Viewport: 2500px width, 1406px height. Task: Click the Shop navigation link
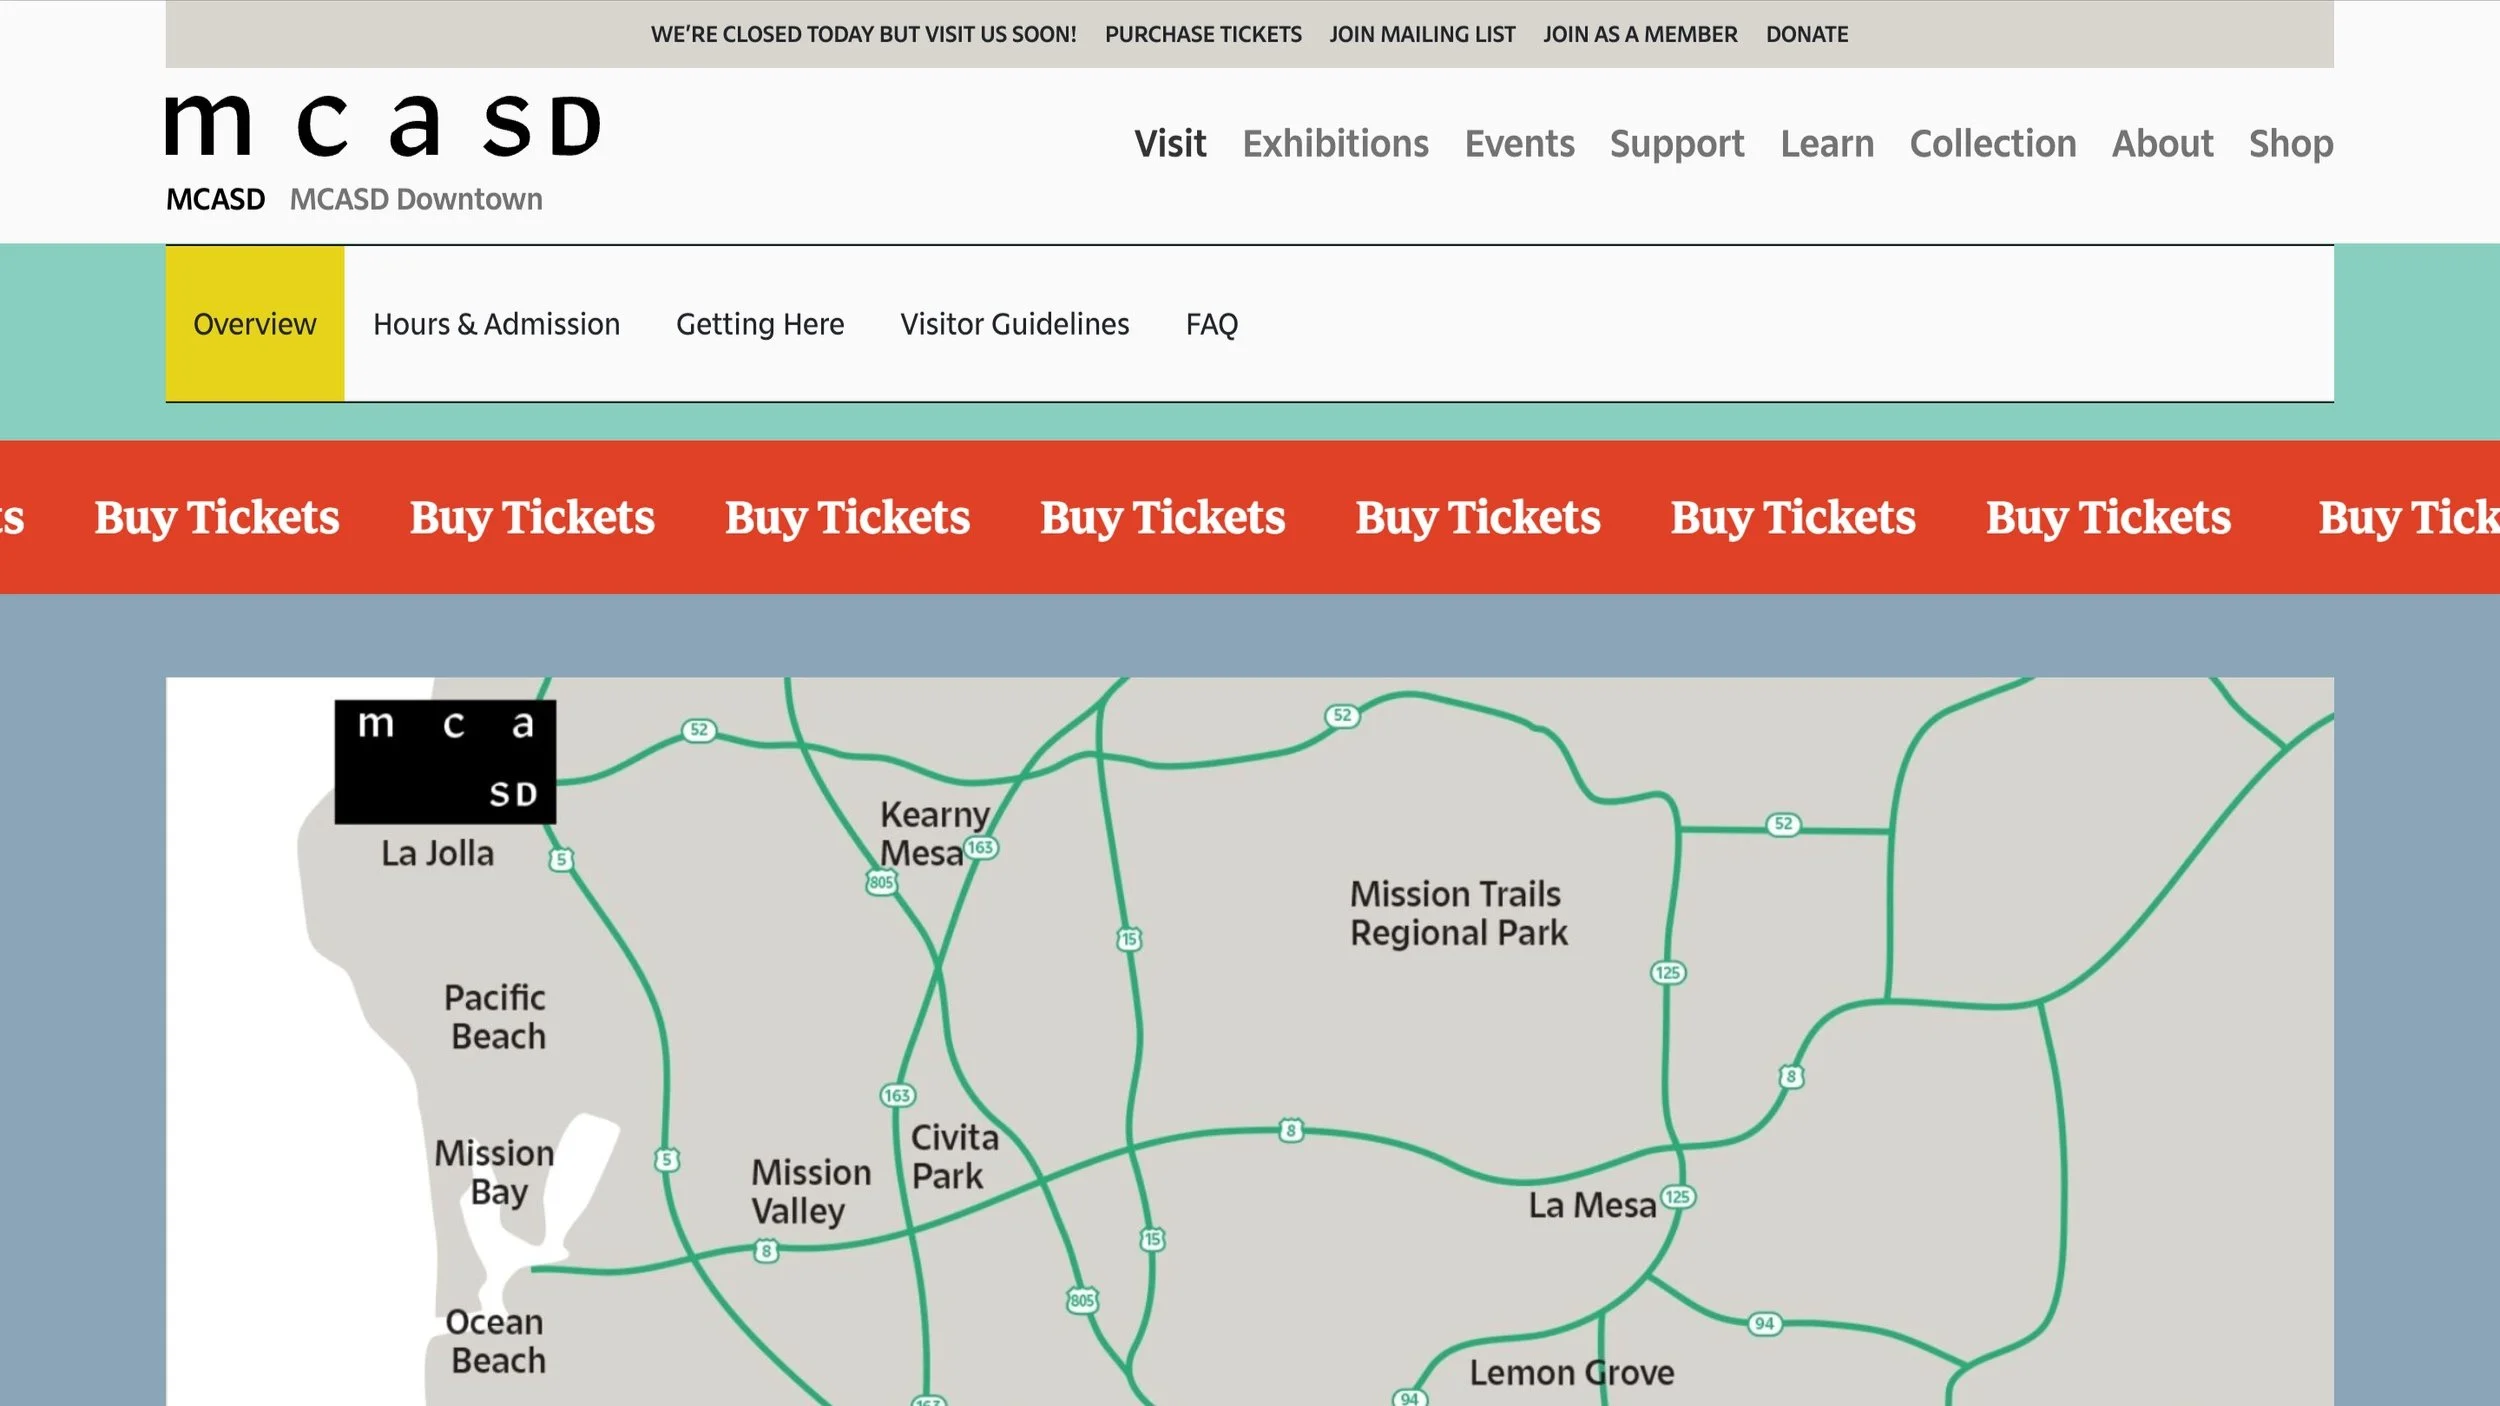point(2290,144)
